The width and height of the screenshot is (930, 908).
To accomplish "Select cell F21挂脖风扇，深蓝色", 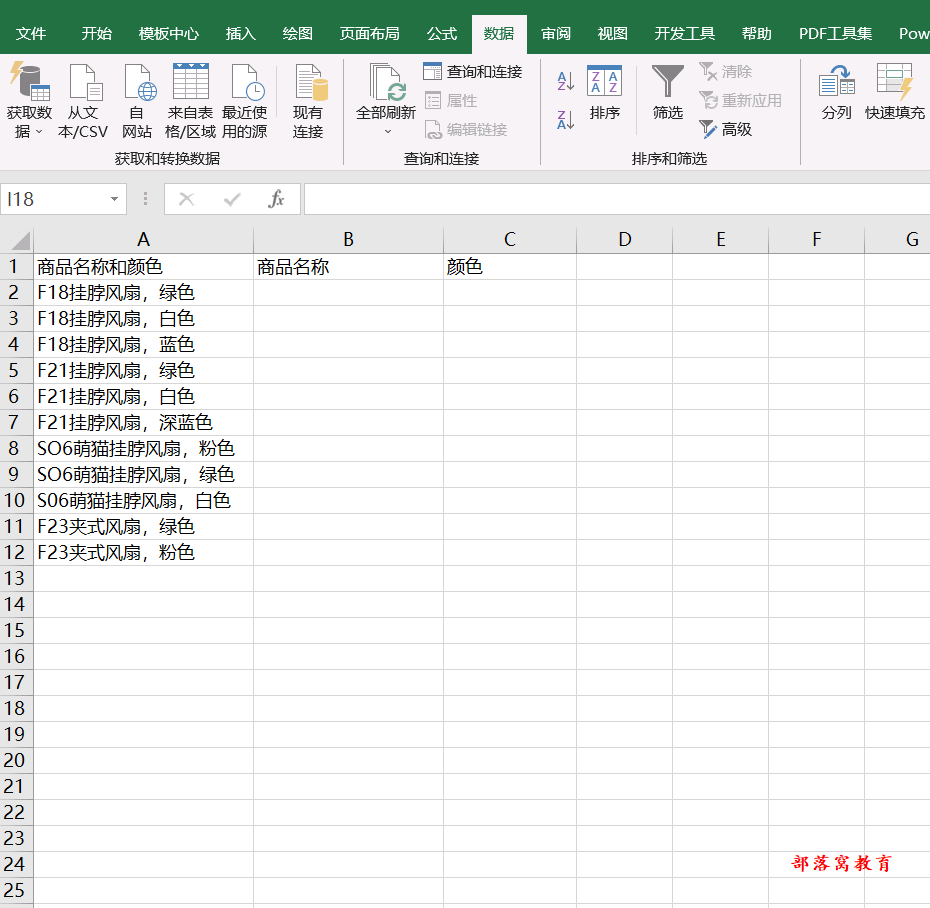I will pyautogui.click(x=144, y=423).
